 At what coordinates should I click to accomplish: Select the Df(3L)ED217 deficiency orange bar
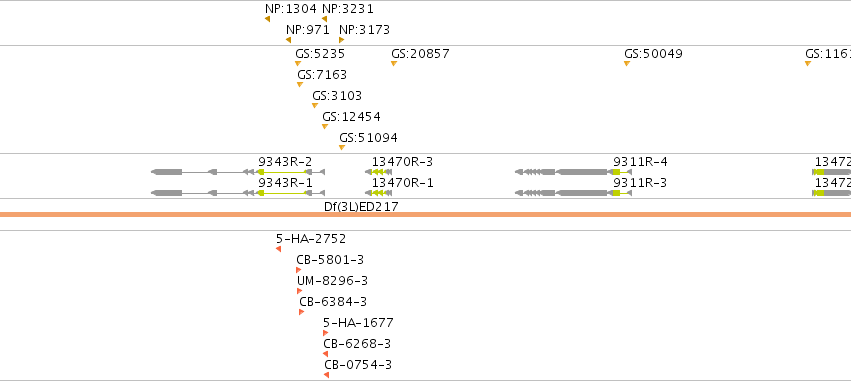coord(426,214)
